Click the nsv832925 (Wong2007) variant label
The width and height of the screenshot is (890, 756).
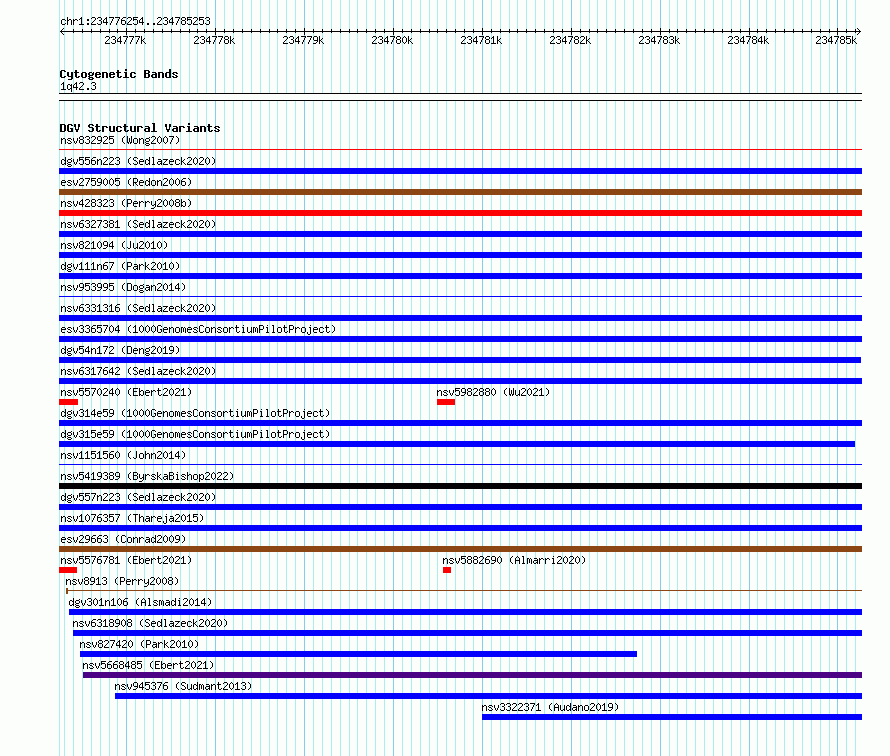pyautogui.click(x=120, y=140)
